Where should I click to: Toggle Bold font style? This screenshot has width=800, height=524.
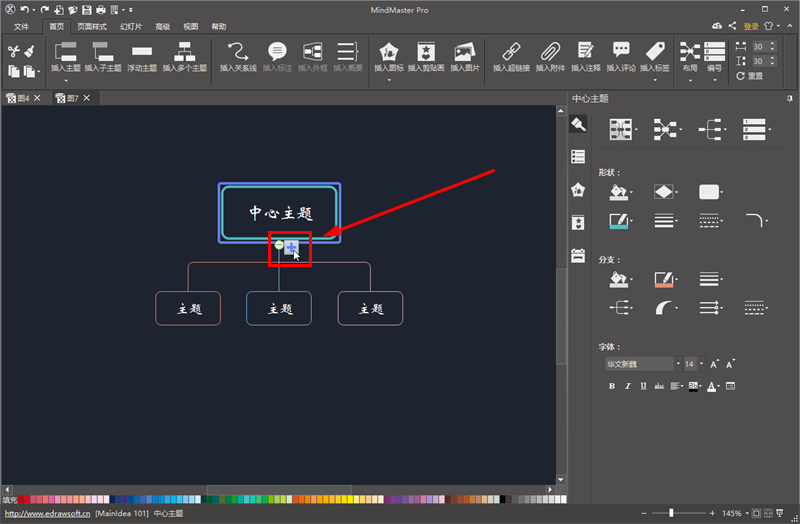pyautogui.click(x=612, y=386)
